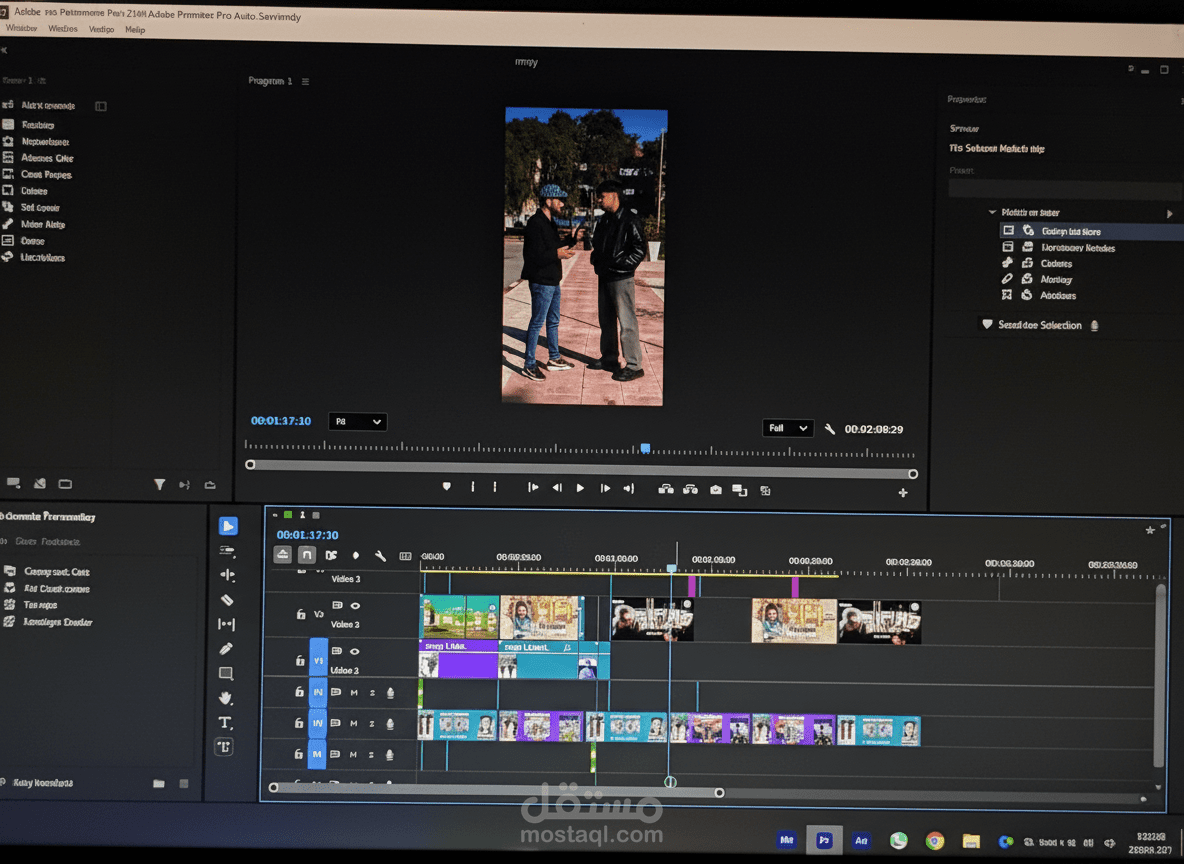Open the Vestigo menu in menu bar
Viewport: 1184px width, 864px height.
tap(101, 29)
